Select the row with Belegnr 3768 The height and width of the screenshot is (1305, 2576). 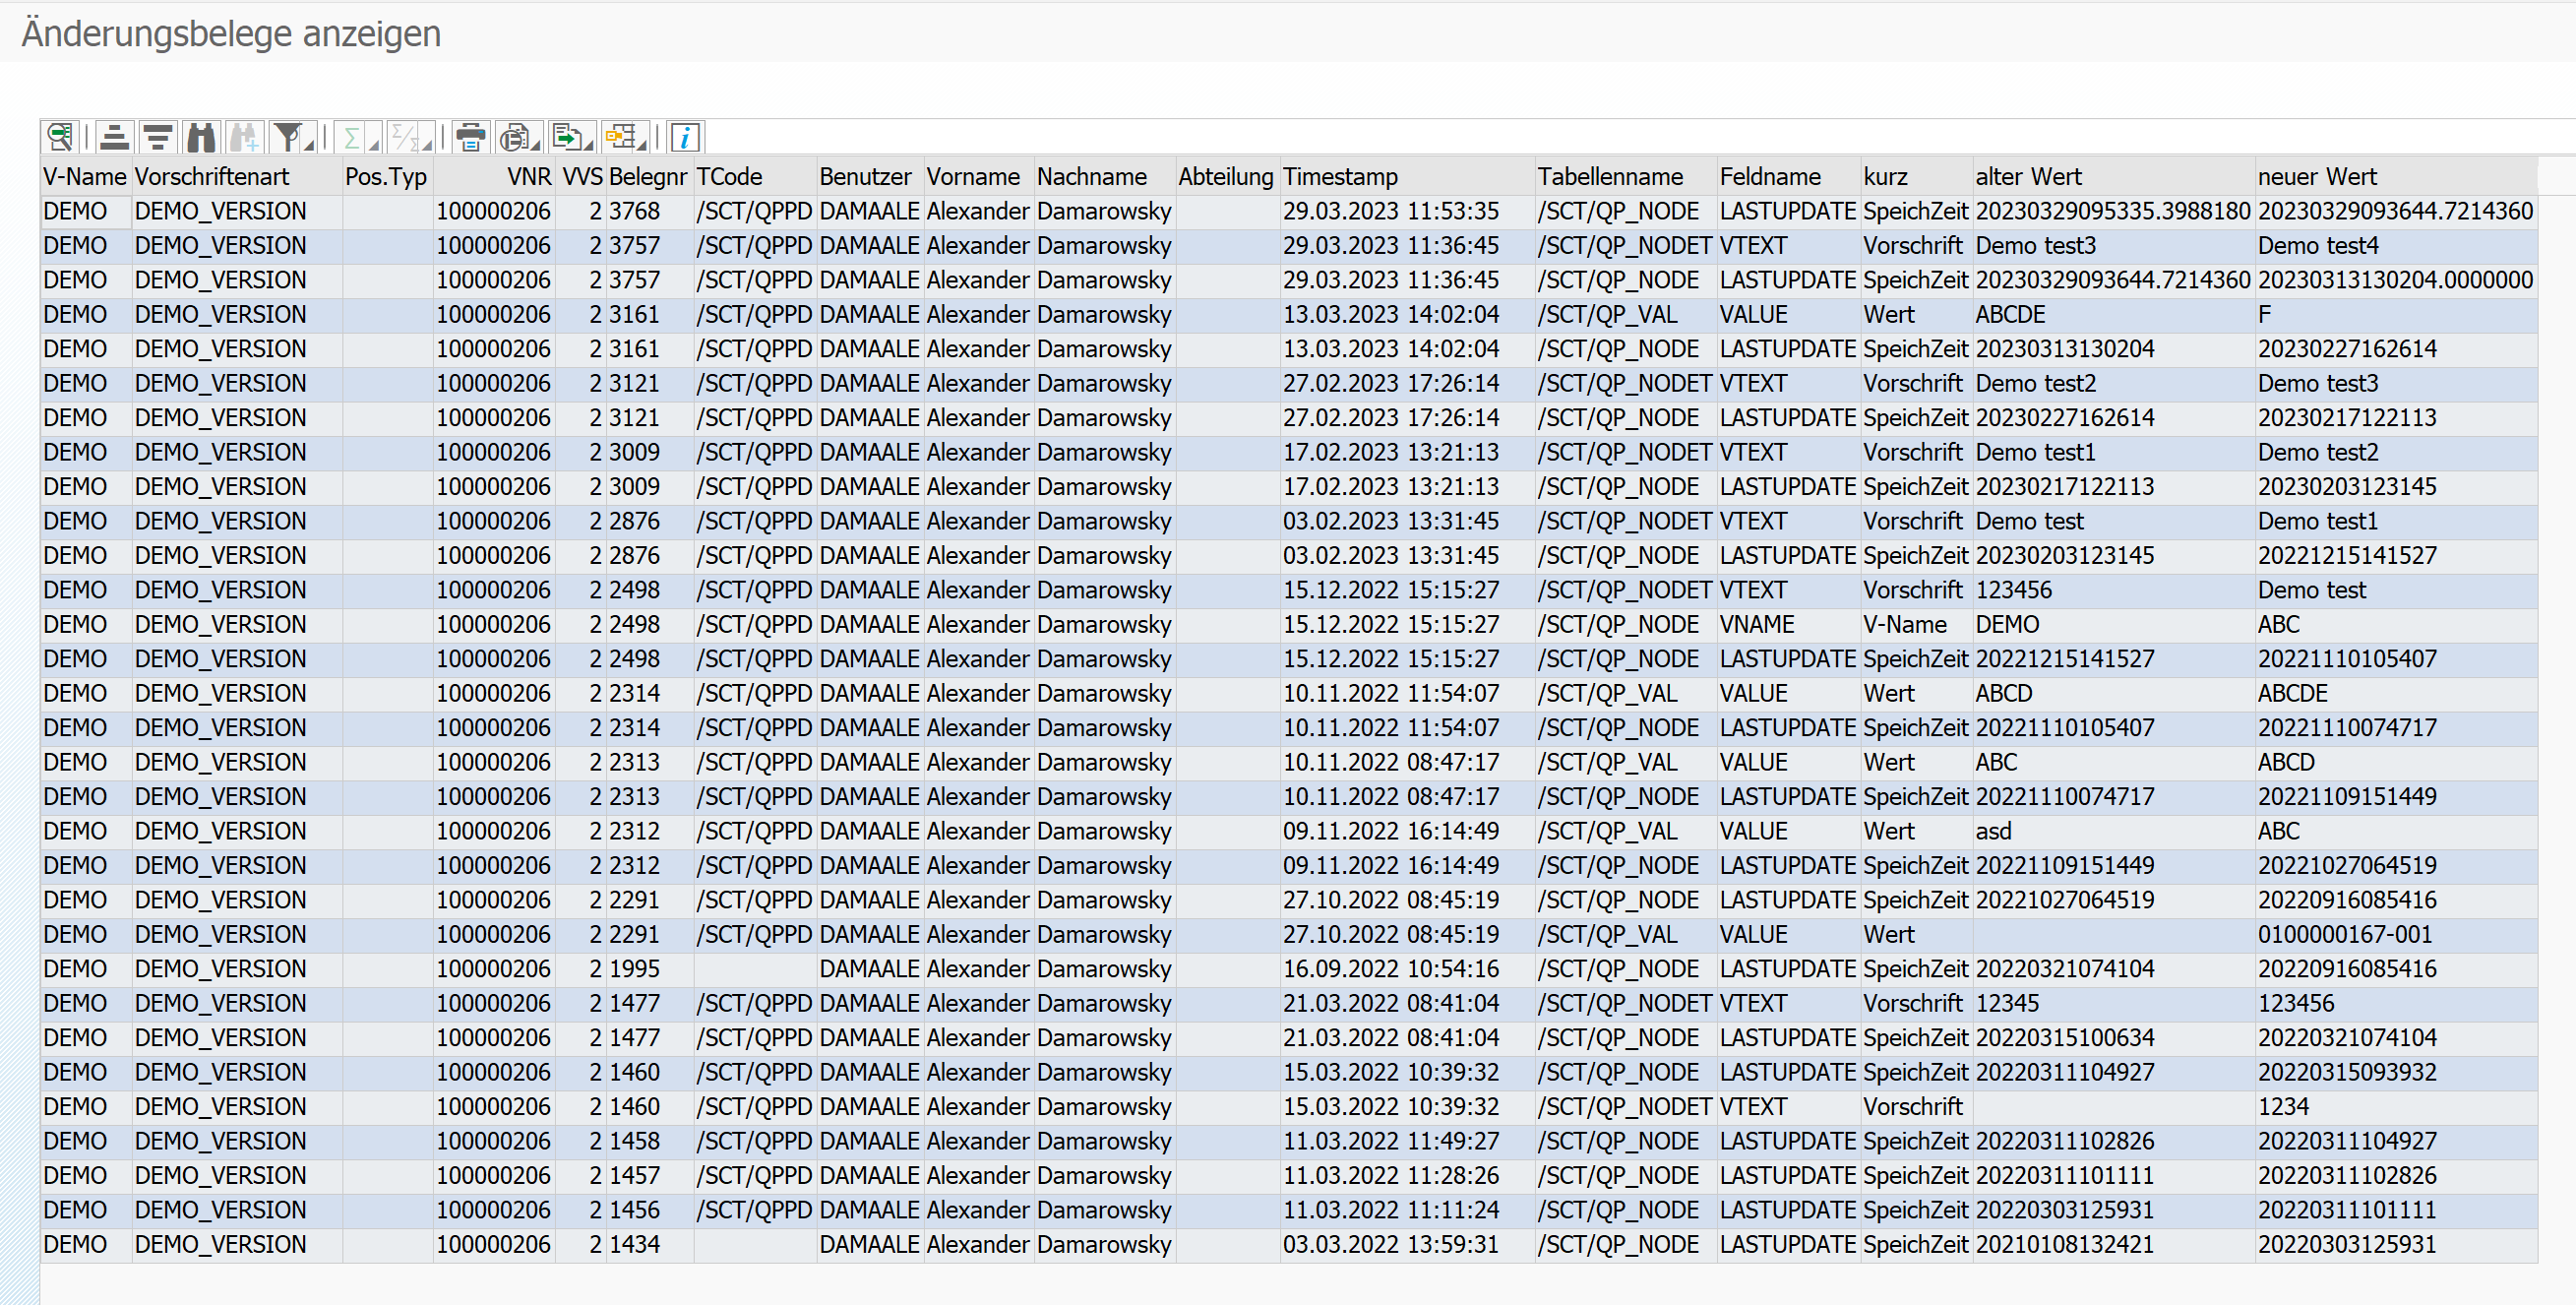(x=634, y=212)
